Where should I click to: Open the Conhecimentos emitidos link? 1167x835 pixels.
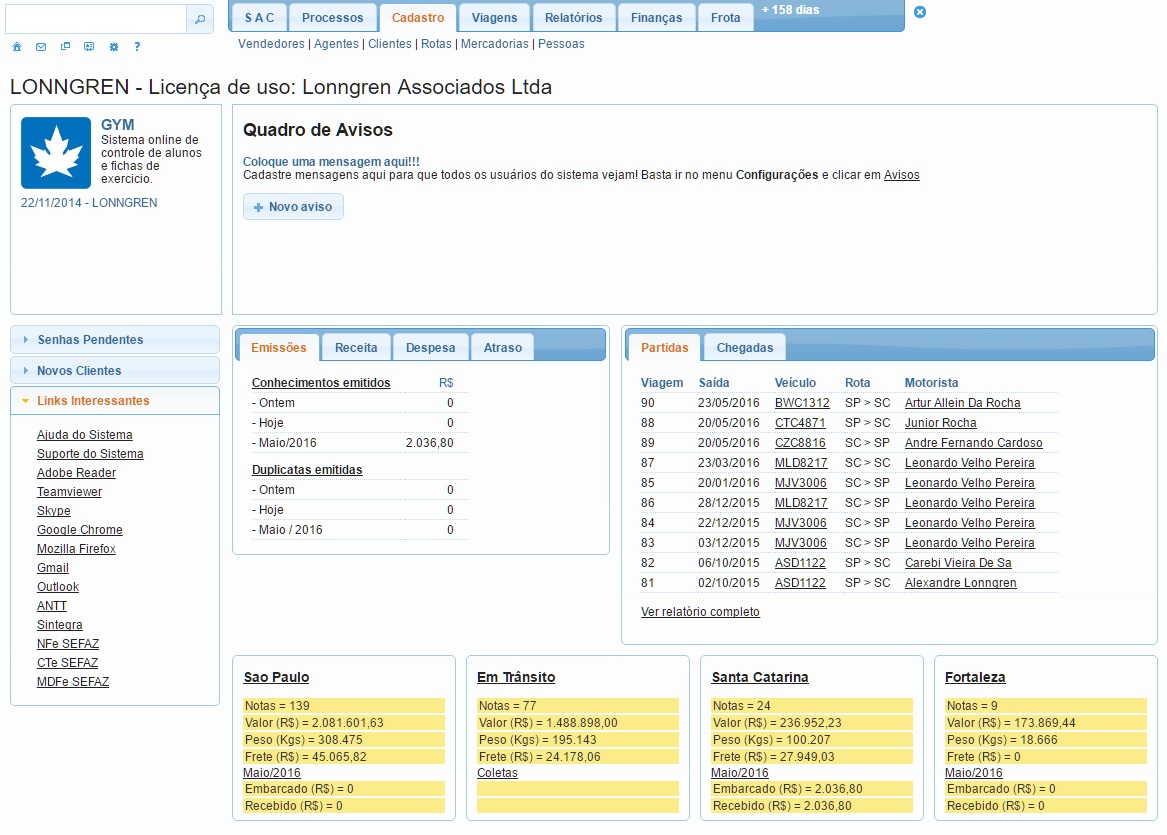click(x=321, y=383)
